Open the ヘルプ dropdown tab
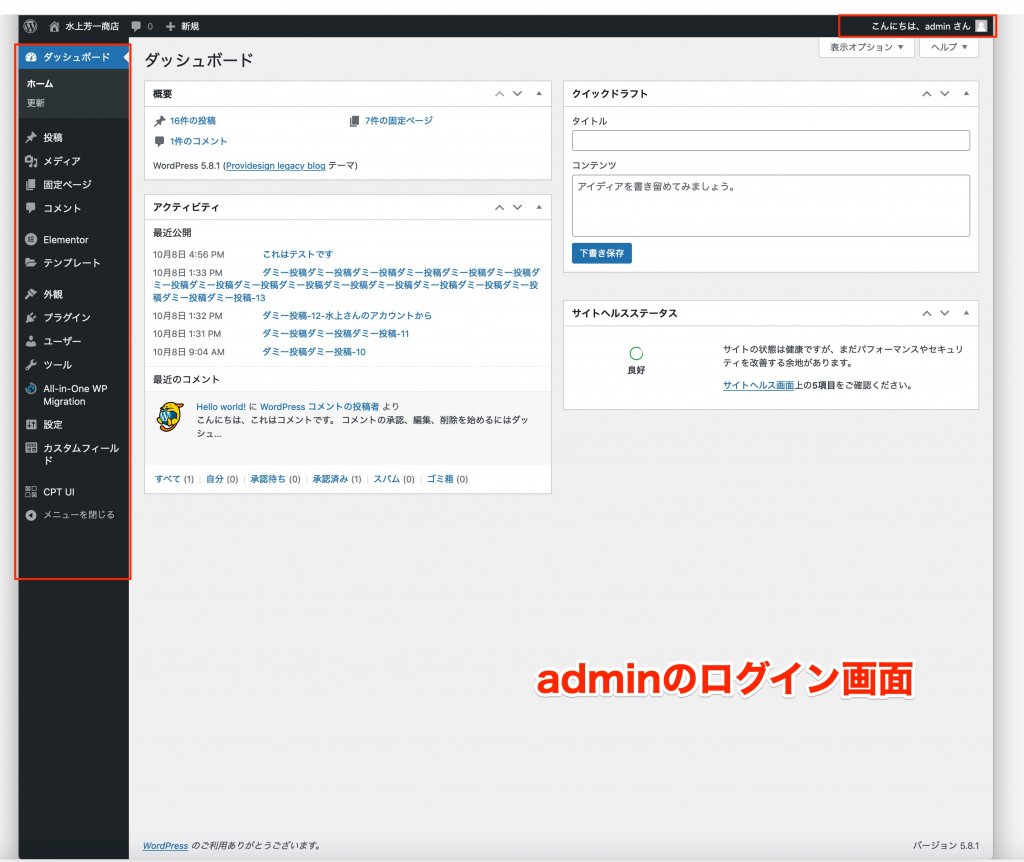The image size is (1024, 862). coord(948,47)
